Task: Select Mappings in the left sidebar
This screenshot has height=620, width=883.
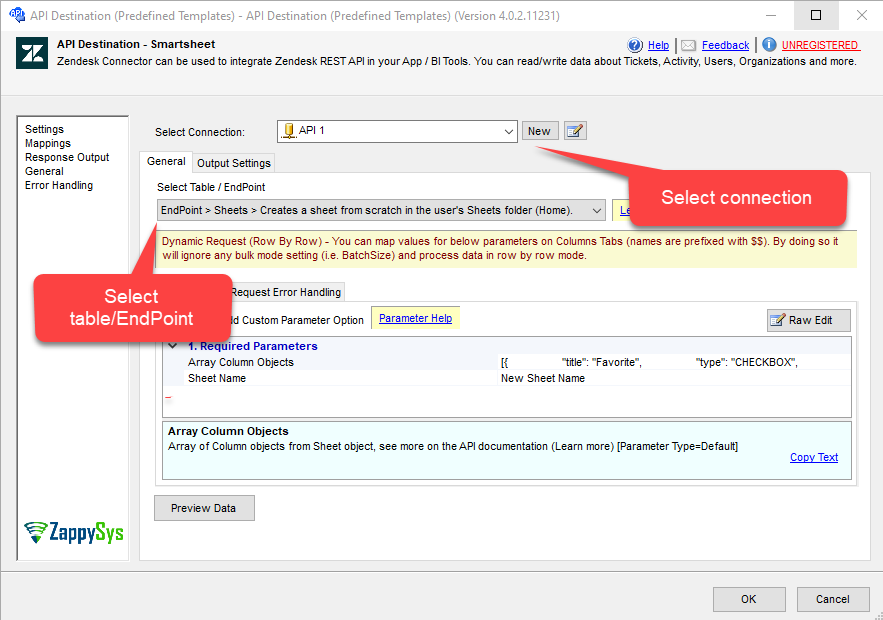Action: [x=48, y=143]
